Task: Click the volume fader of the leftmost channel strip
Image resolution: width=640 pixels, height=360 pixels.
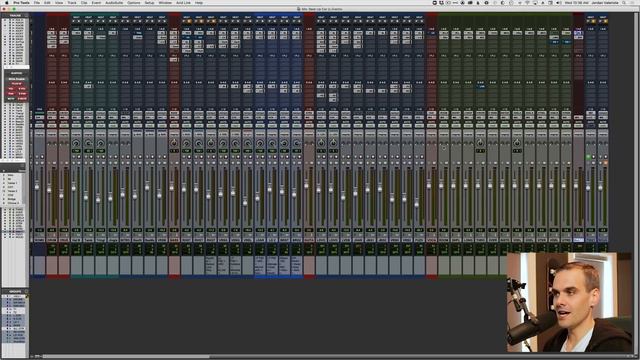Action: point(37,187)
